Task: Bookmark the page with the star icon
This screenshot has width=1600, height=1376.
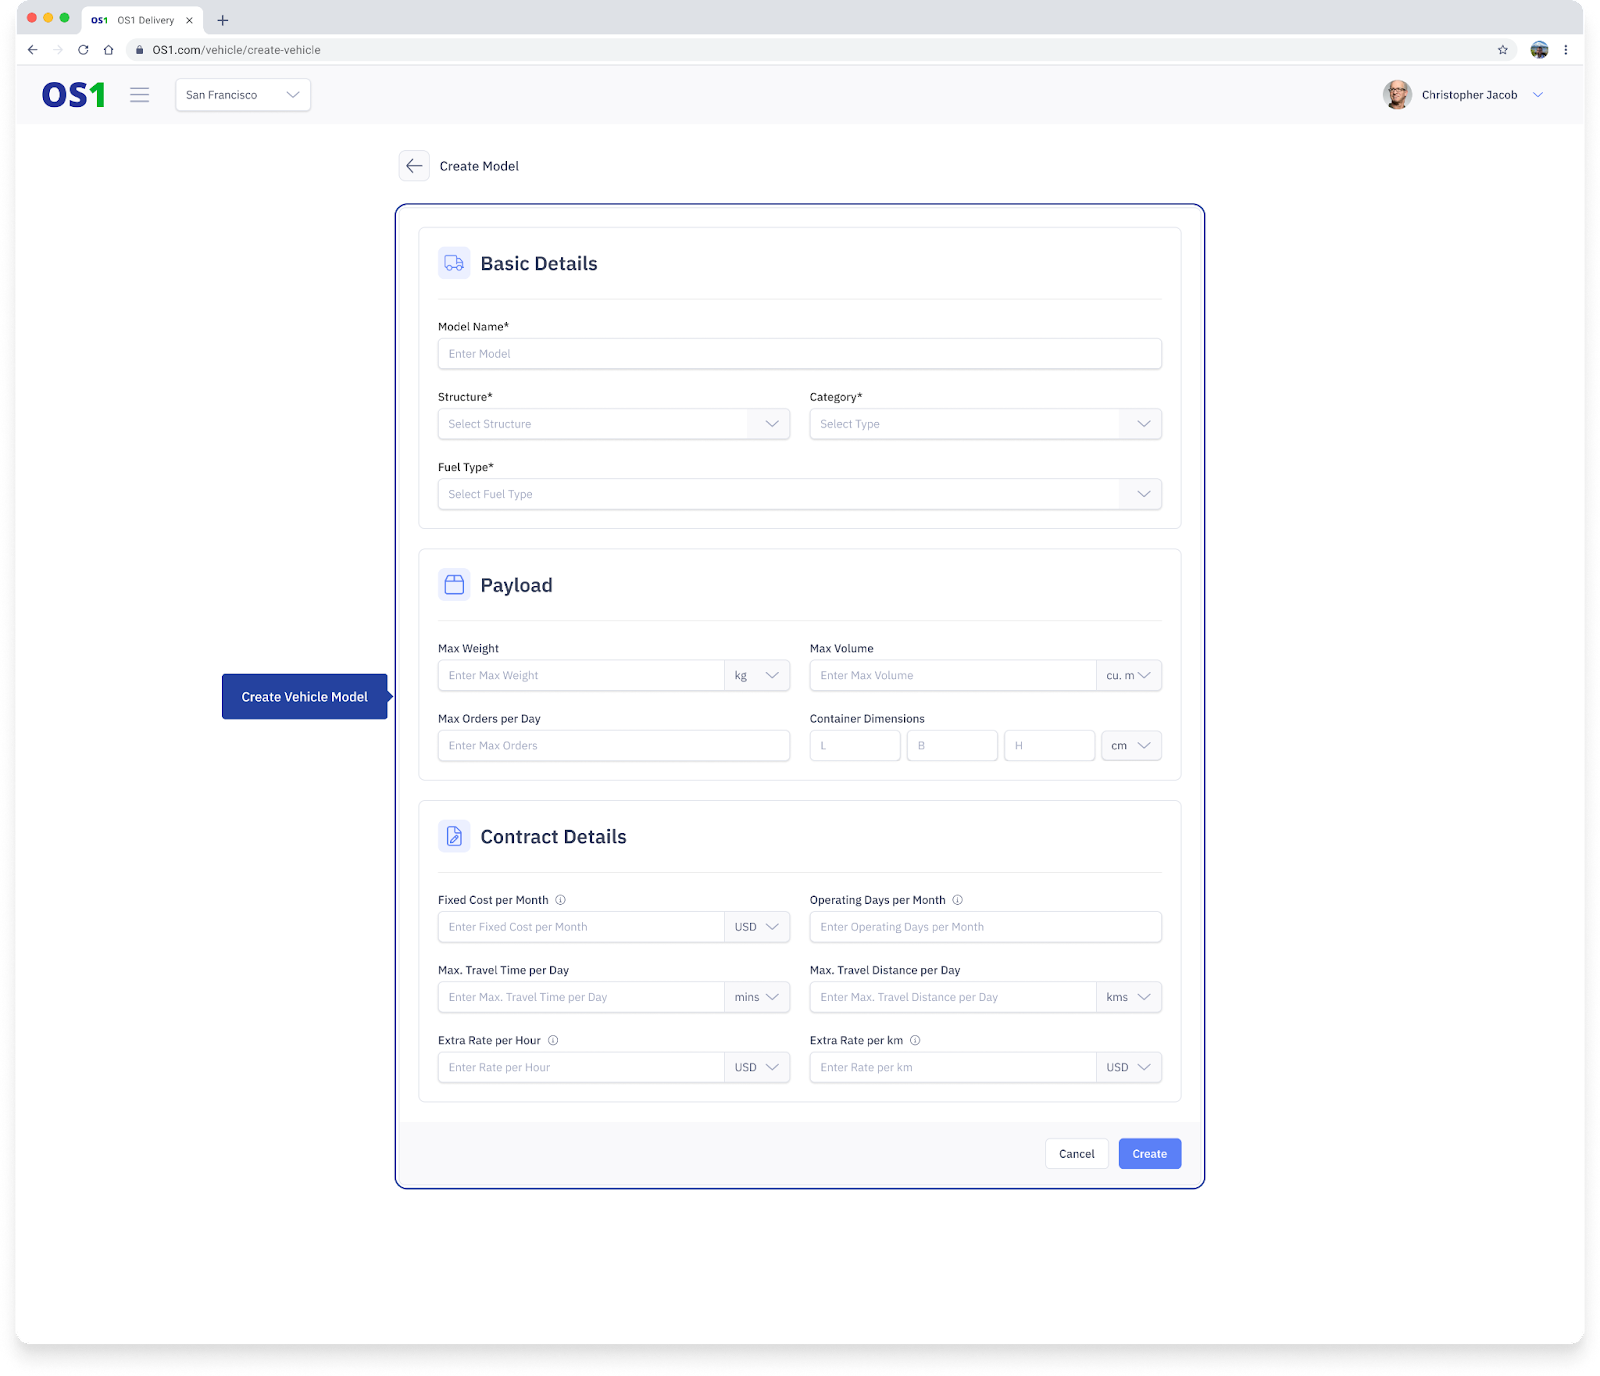Action: point(1502,50)
